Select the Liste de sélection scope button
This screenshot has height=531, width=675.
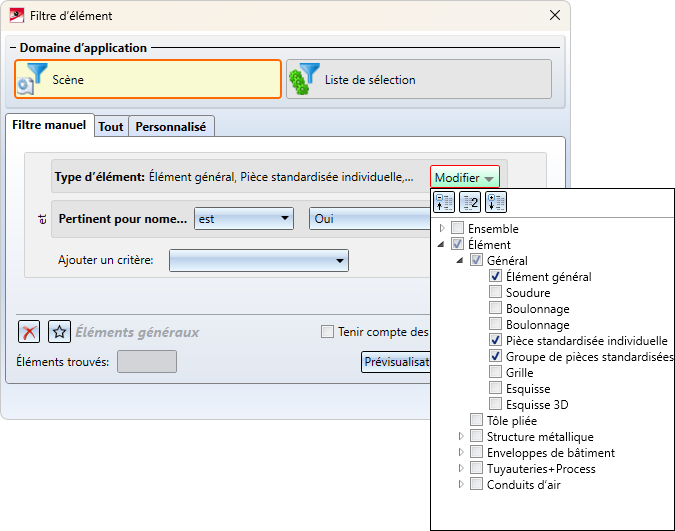tap(418, 79)
